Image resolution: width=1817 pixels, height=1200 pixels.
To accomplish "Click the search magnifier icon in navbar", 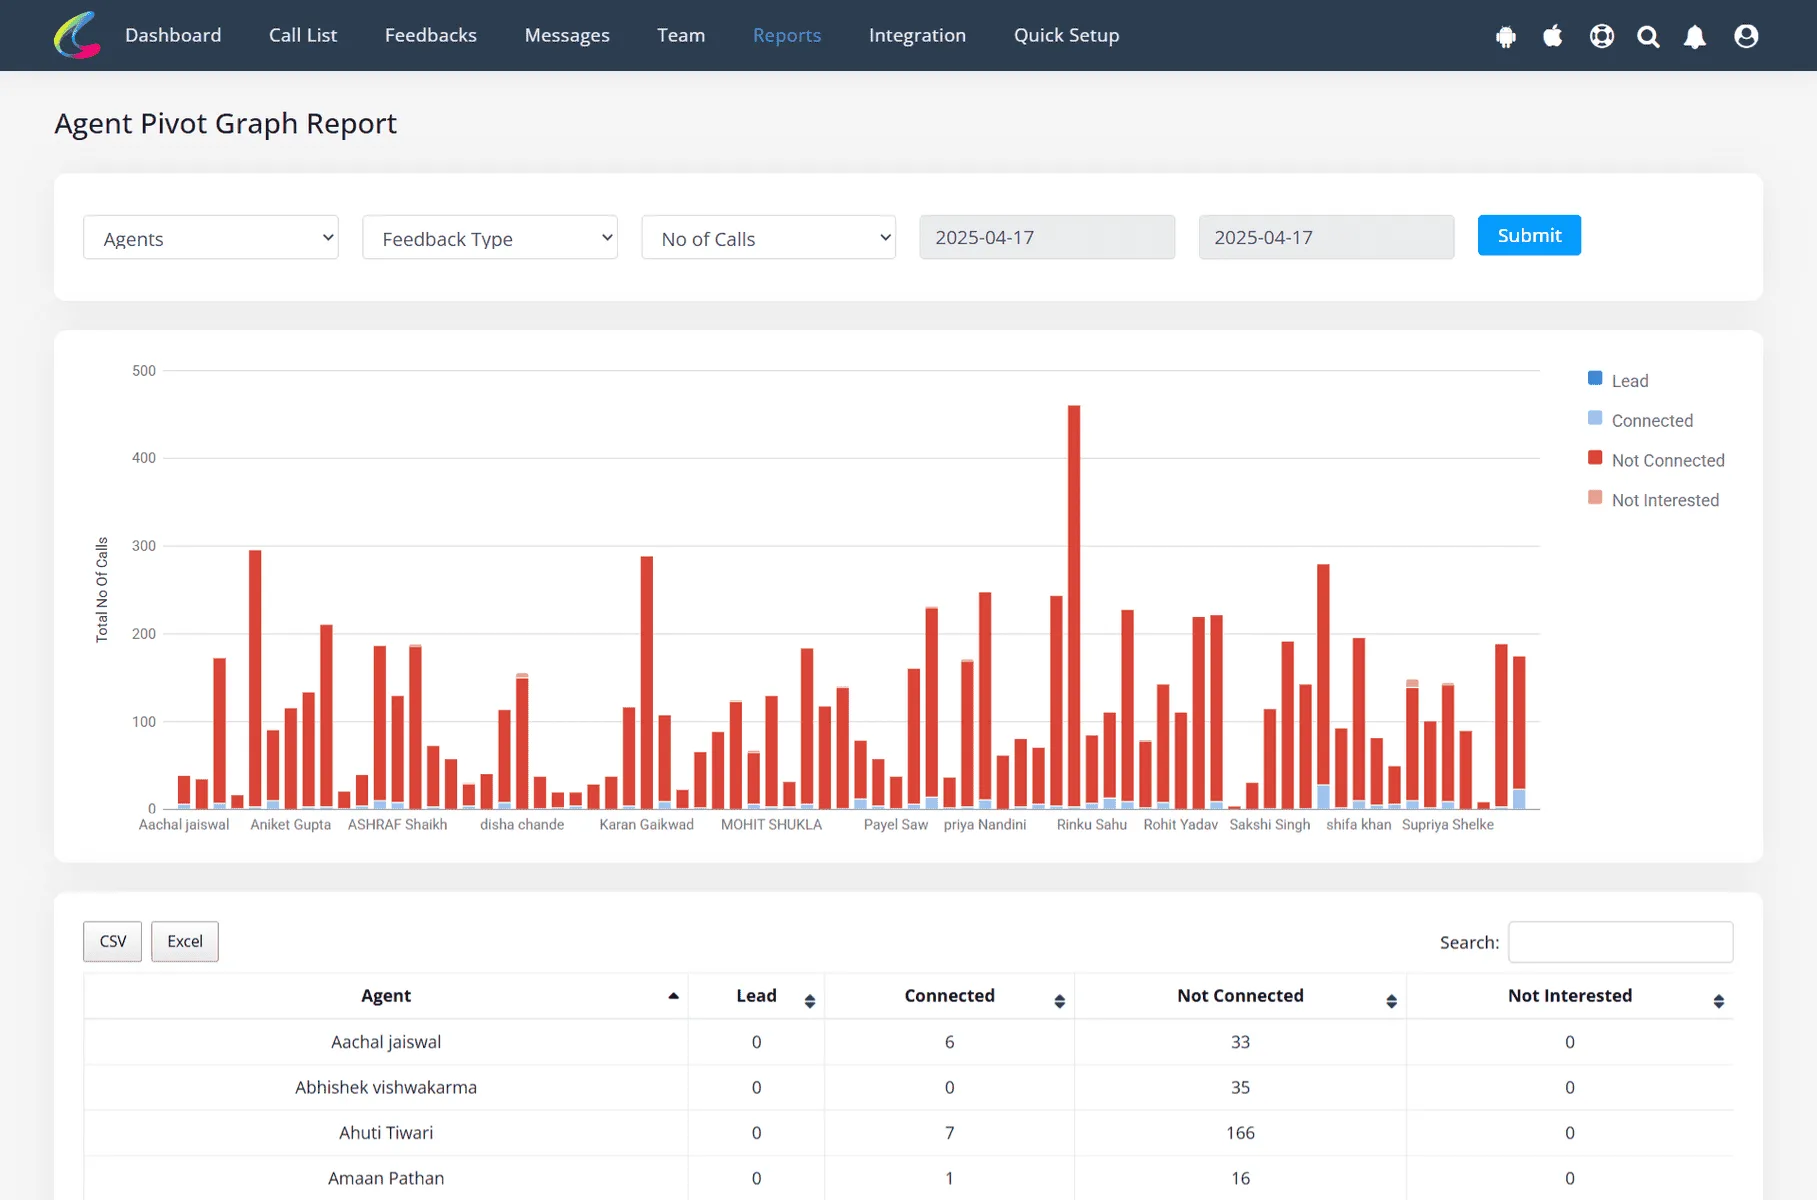I will click(1648, 37).
